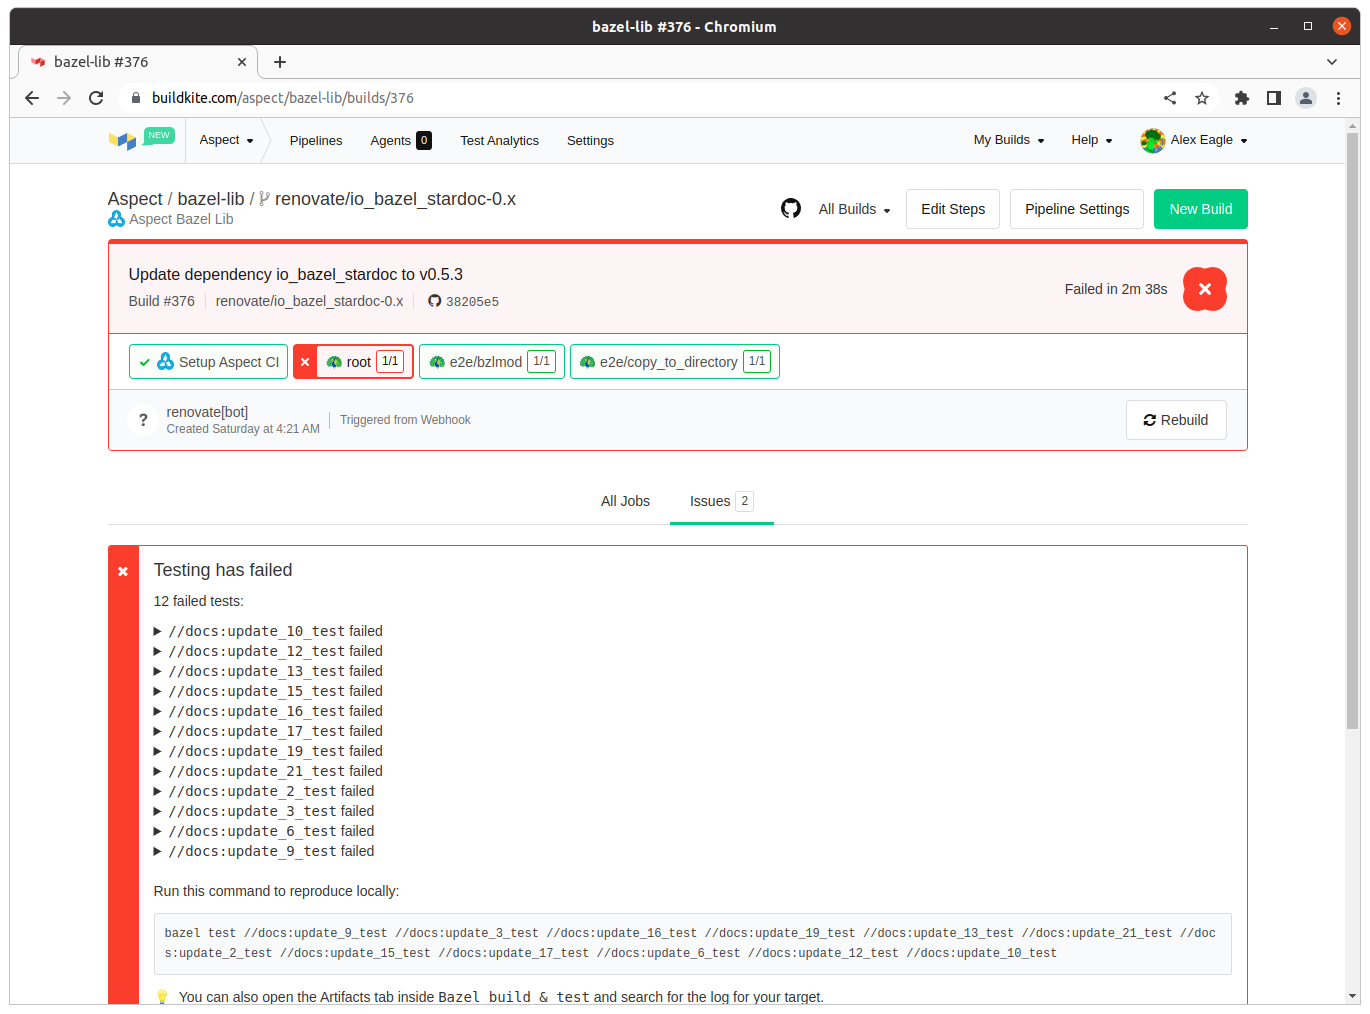Open the browser extensions puzzle icon
Screen dimensions: 1370x1014
(x=1242, y=98)
